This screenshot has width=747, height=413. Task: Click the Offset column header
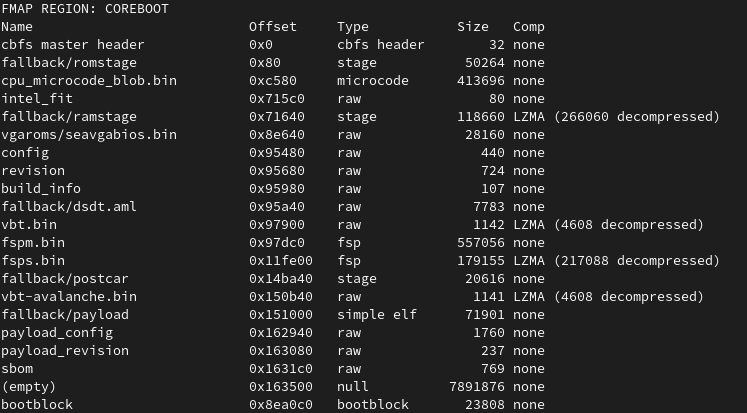273,27
